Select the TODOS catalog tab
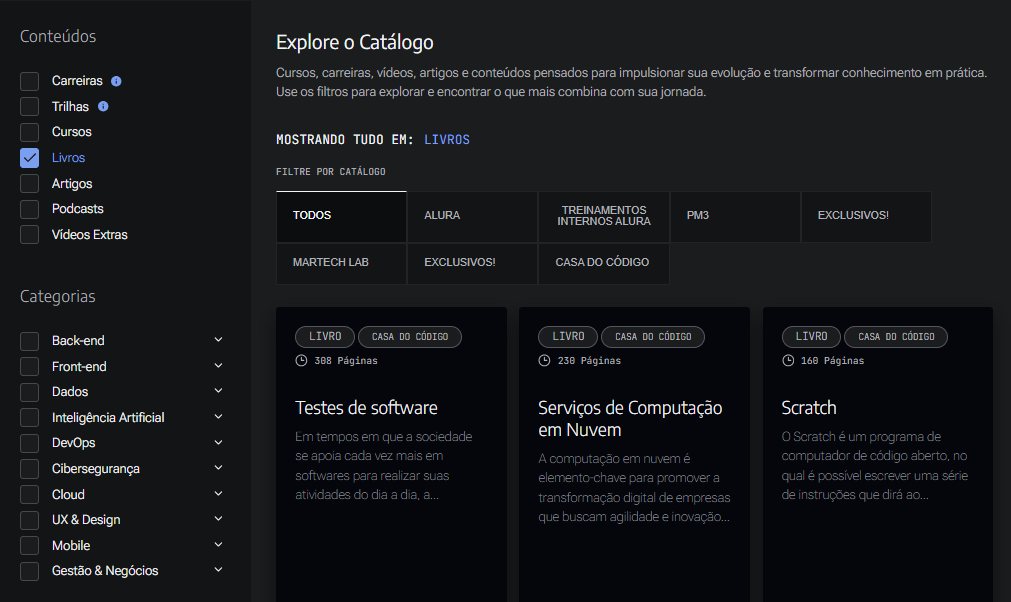 (x=341, y=216)
